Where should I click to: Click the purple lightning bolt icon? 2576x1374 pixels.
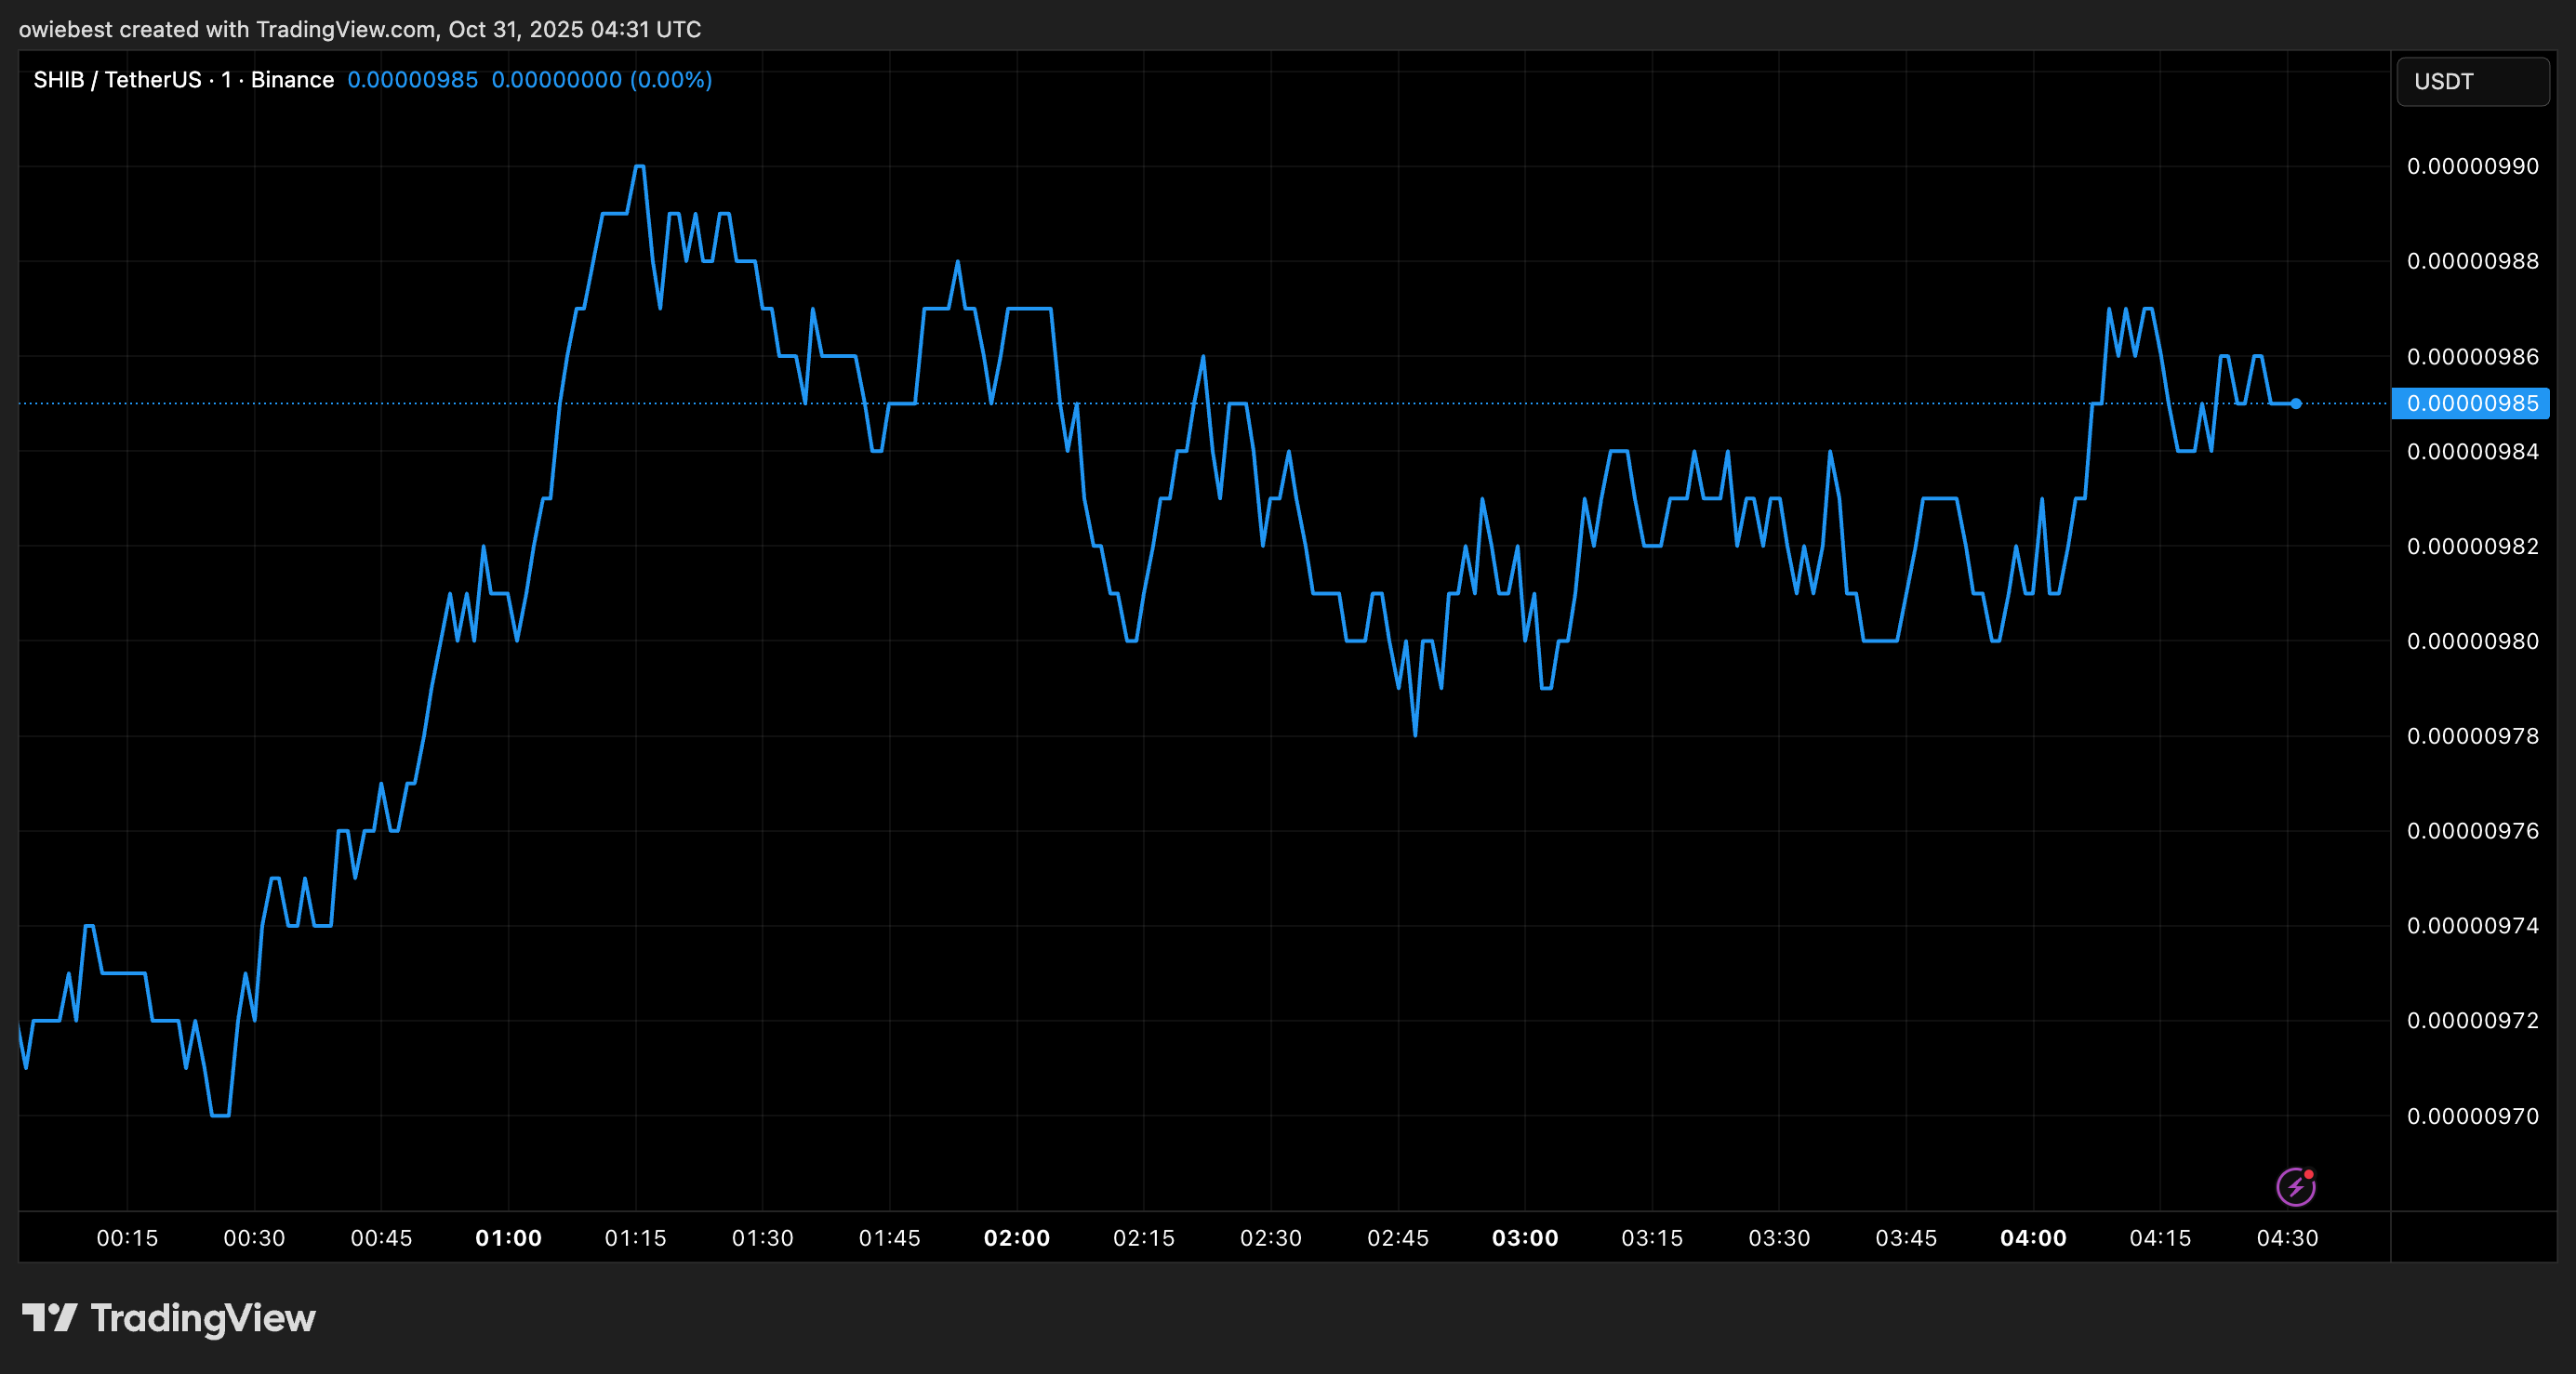[x=2295, y=1187]
